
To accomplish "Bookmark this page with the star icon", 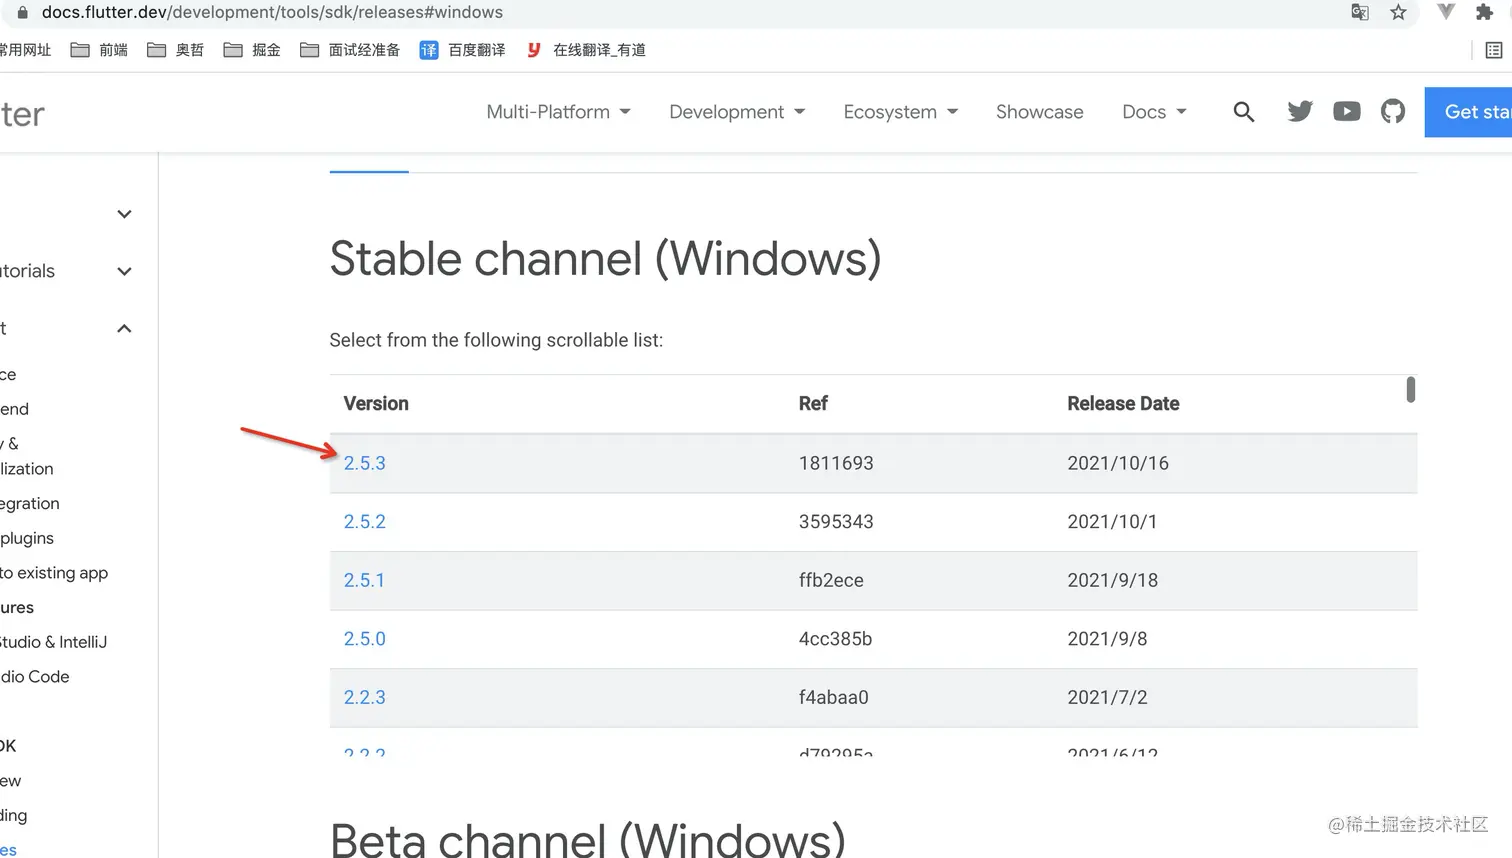I will coord(1398,13).
